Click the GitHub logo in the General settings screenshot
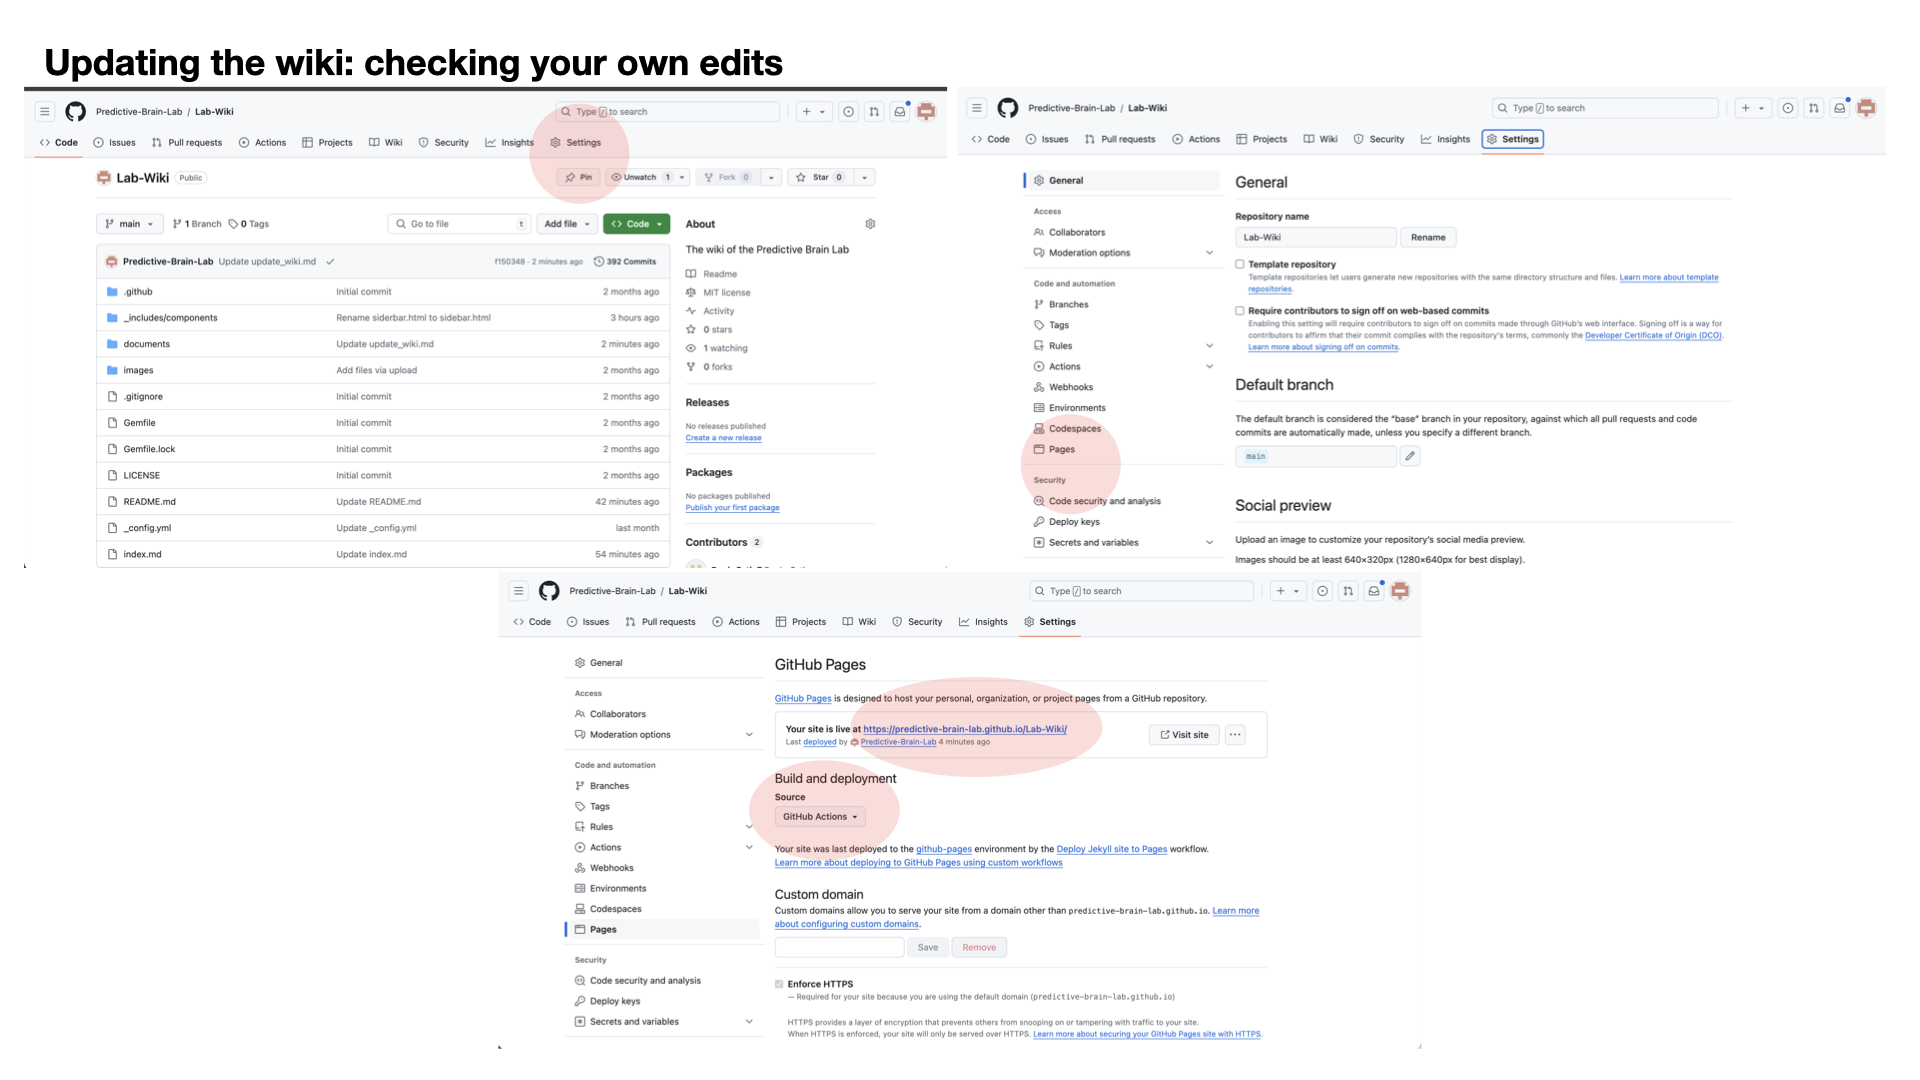The height and width of the screenshot is (1080, 1920). (1008, 108)
